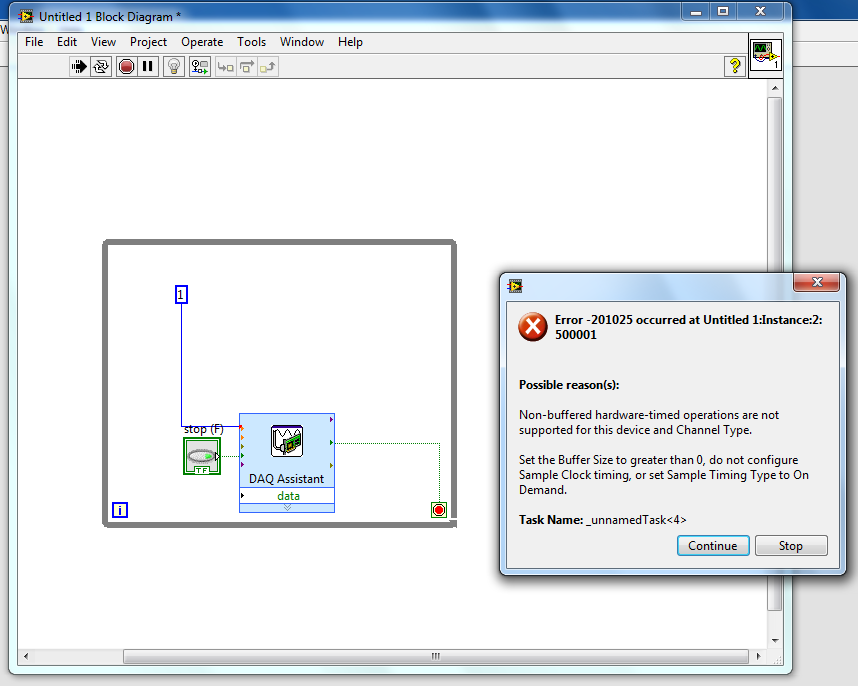
Task: Click vertical scrollbar up arrow
Action: 775,88
